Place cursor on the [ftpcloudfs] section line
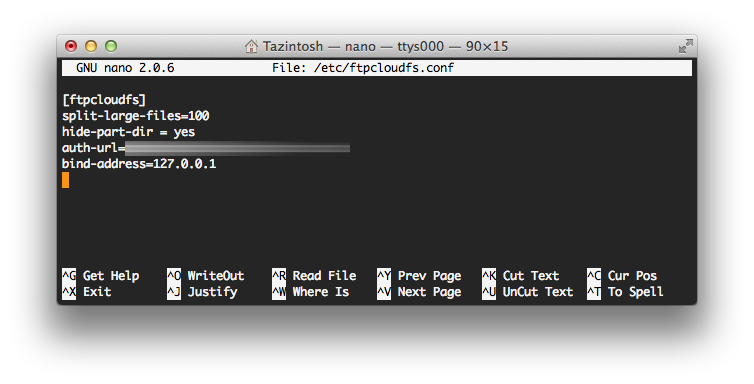Viewport: 754px width, 384px height. point(104,100)
